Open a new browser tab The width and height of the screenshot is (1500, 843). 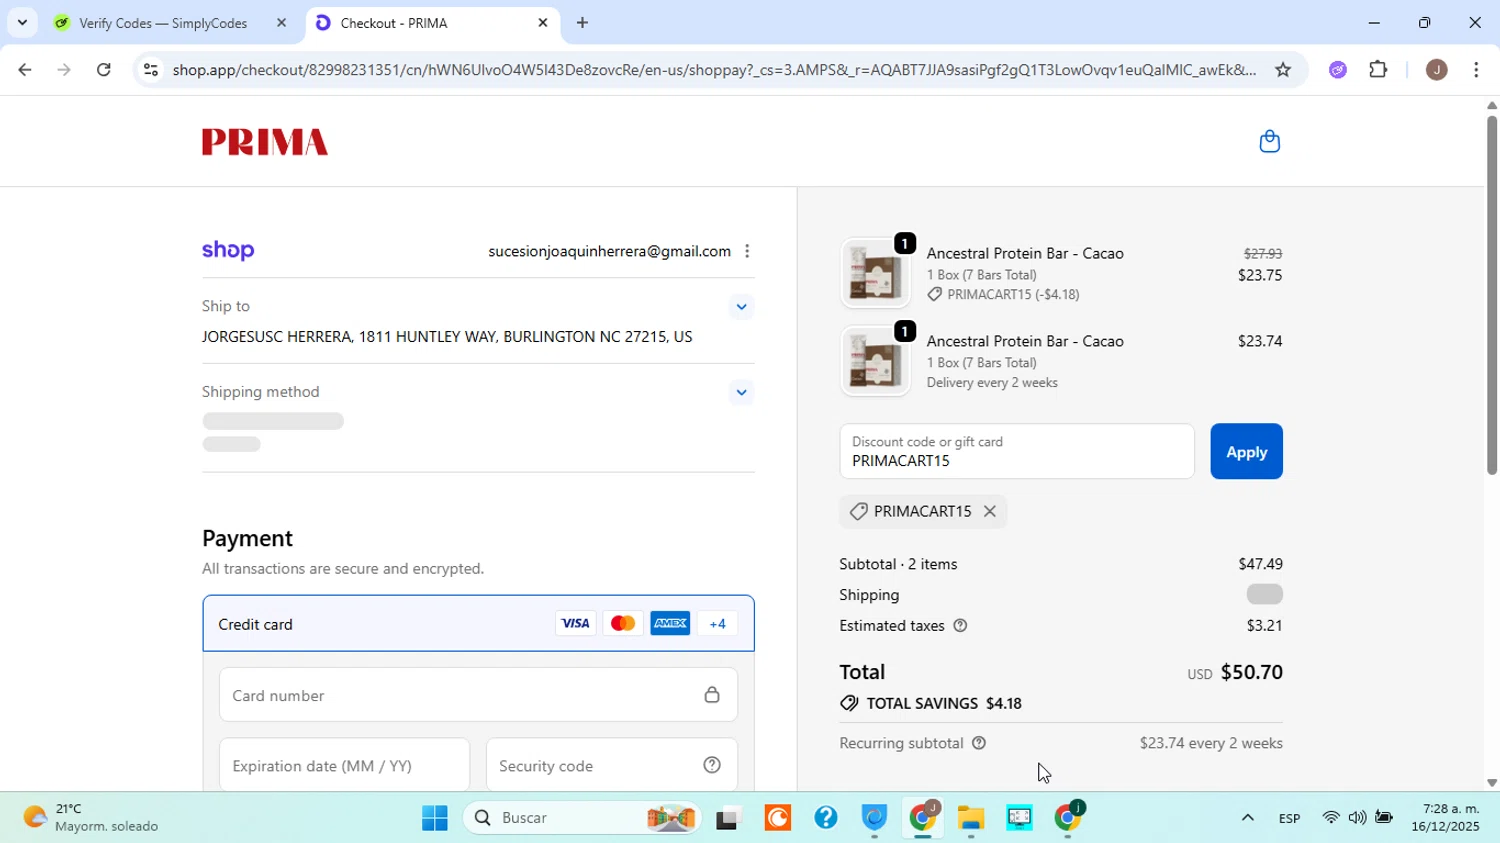[582, 23]
